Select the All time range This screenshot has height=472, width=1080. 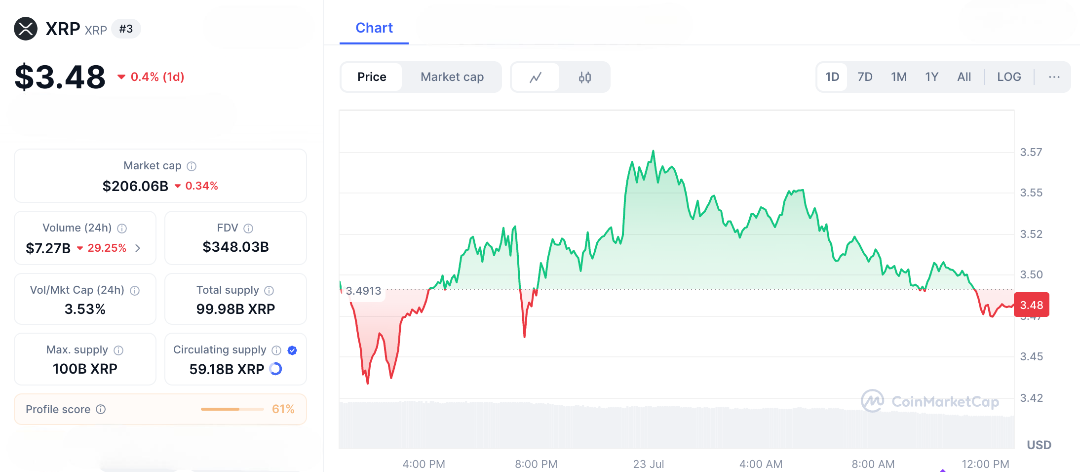click(964, 77)
